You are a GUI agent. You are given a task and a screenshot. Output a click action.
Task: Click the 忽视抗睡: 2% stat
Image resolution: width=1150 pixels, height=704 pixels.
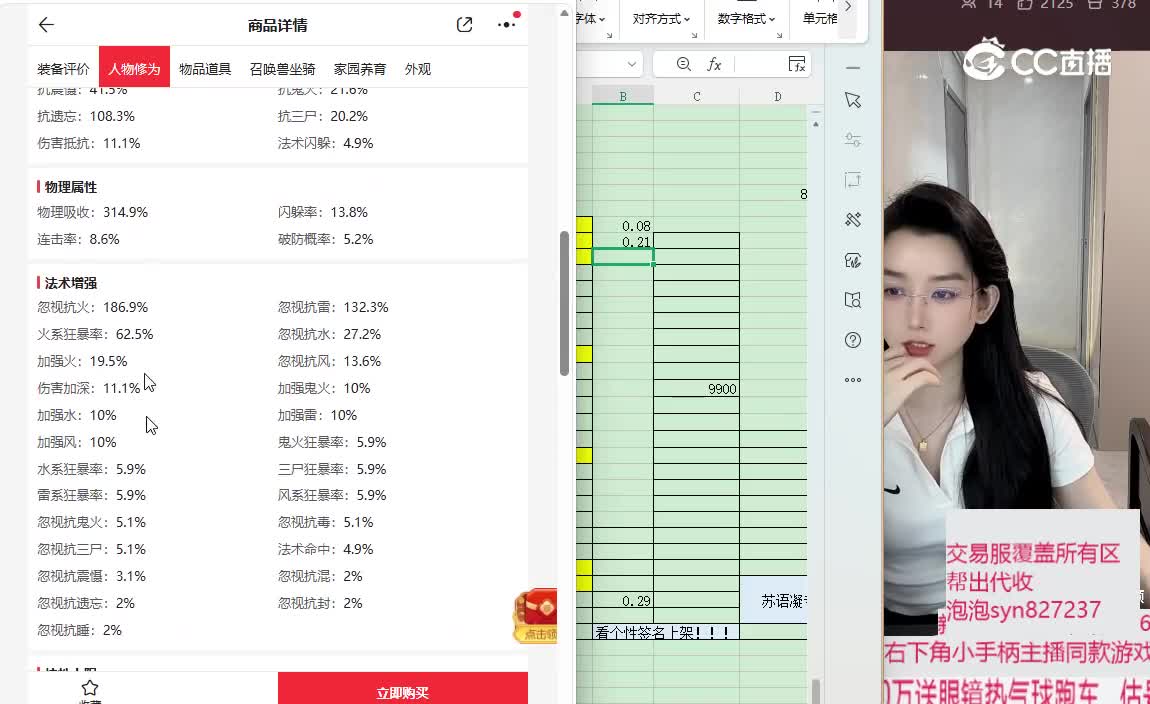(x=79, y=630)
